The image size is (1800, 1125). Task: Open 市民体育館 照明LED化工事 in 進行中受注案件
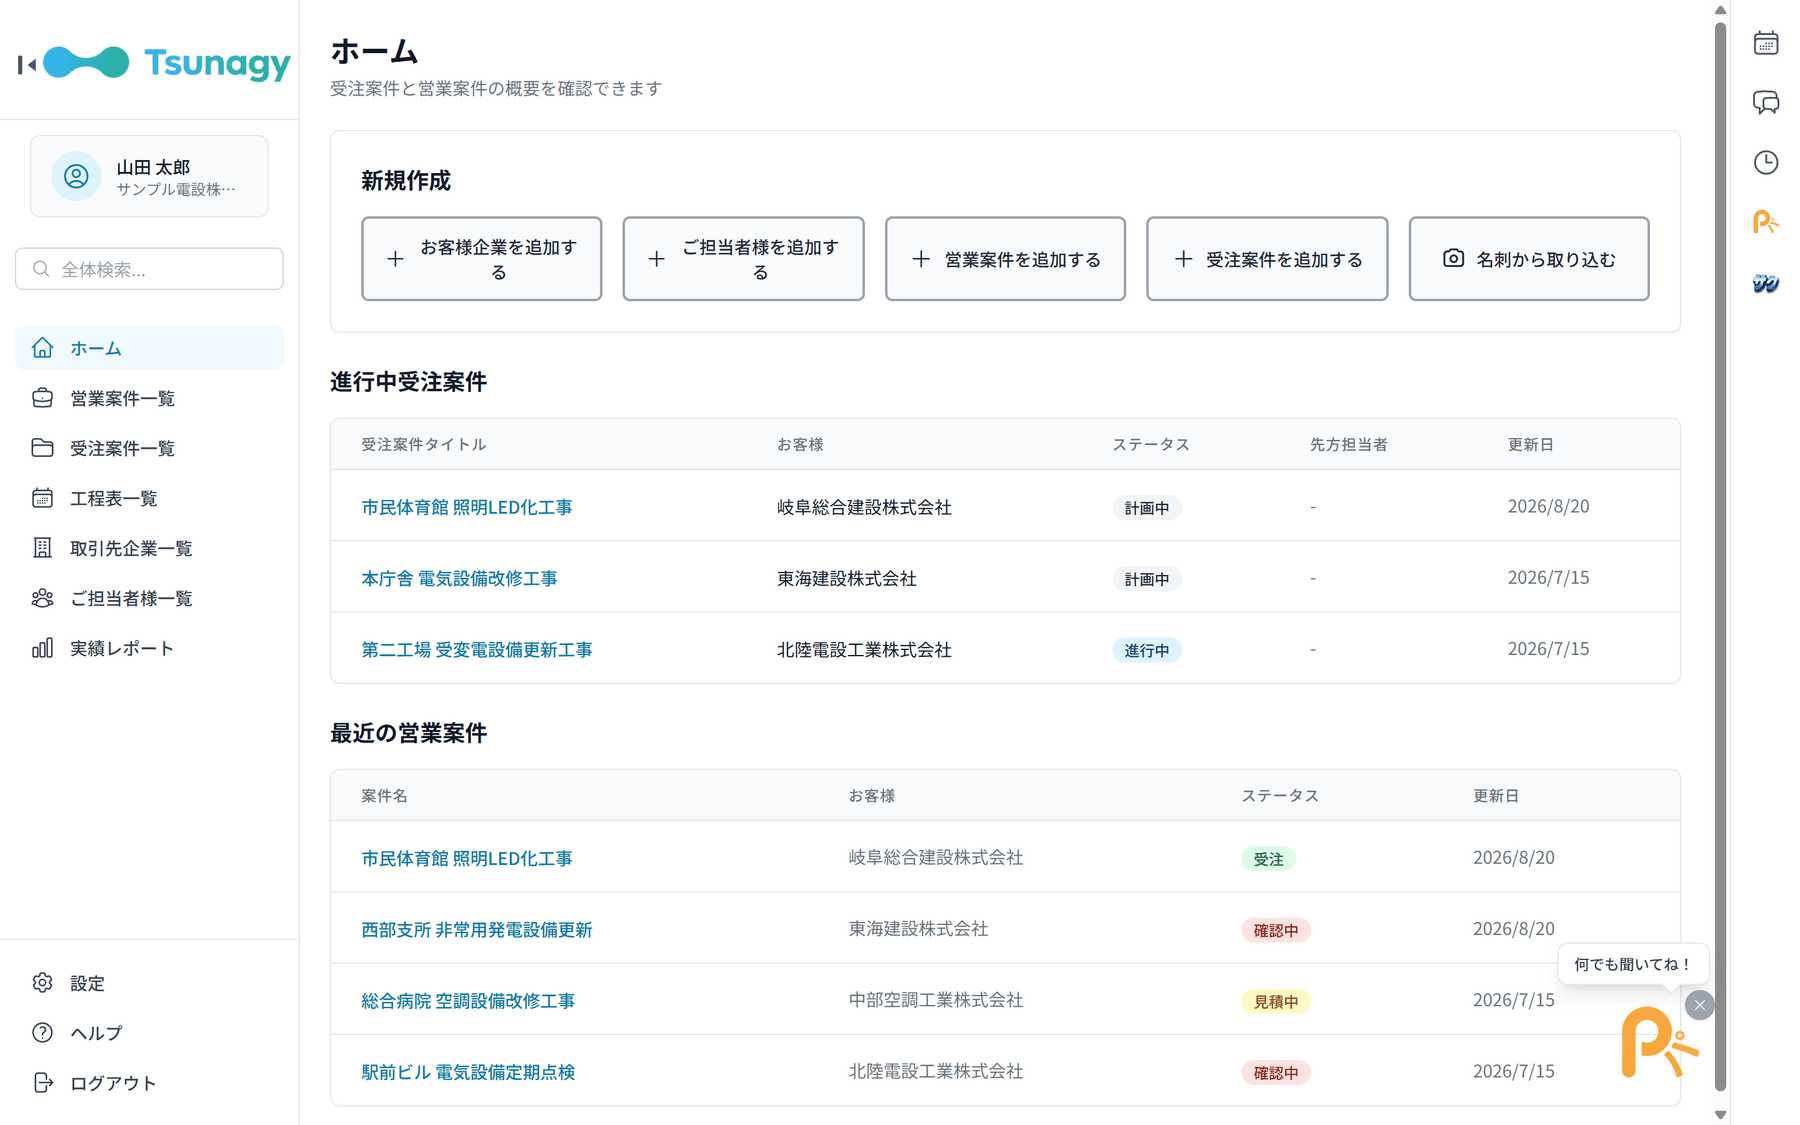467,507
